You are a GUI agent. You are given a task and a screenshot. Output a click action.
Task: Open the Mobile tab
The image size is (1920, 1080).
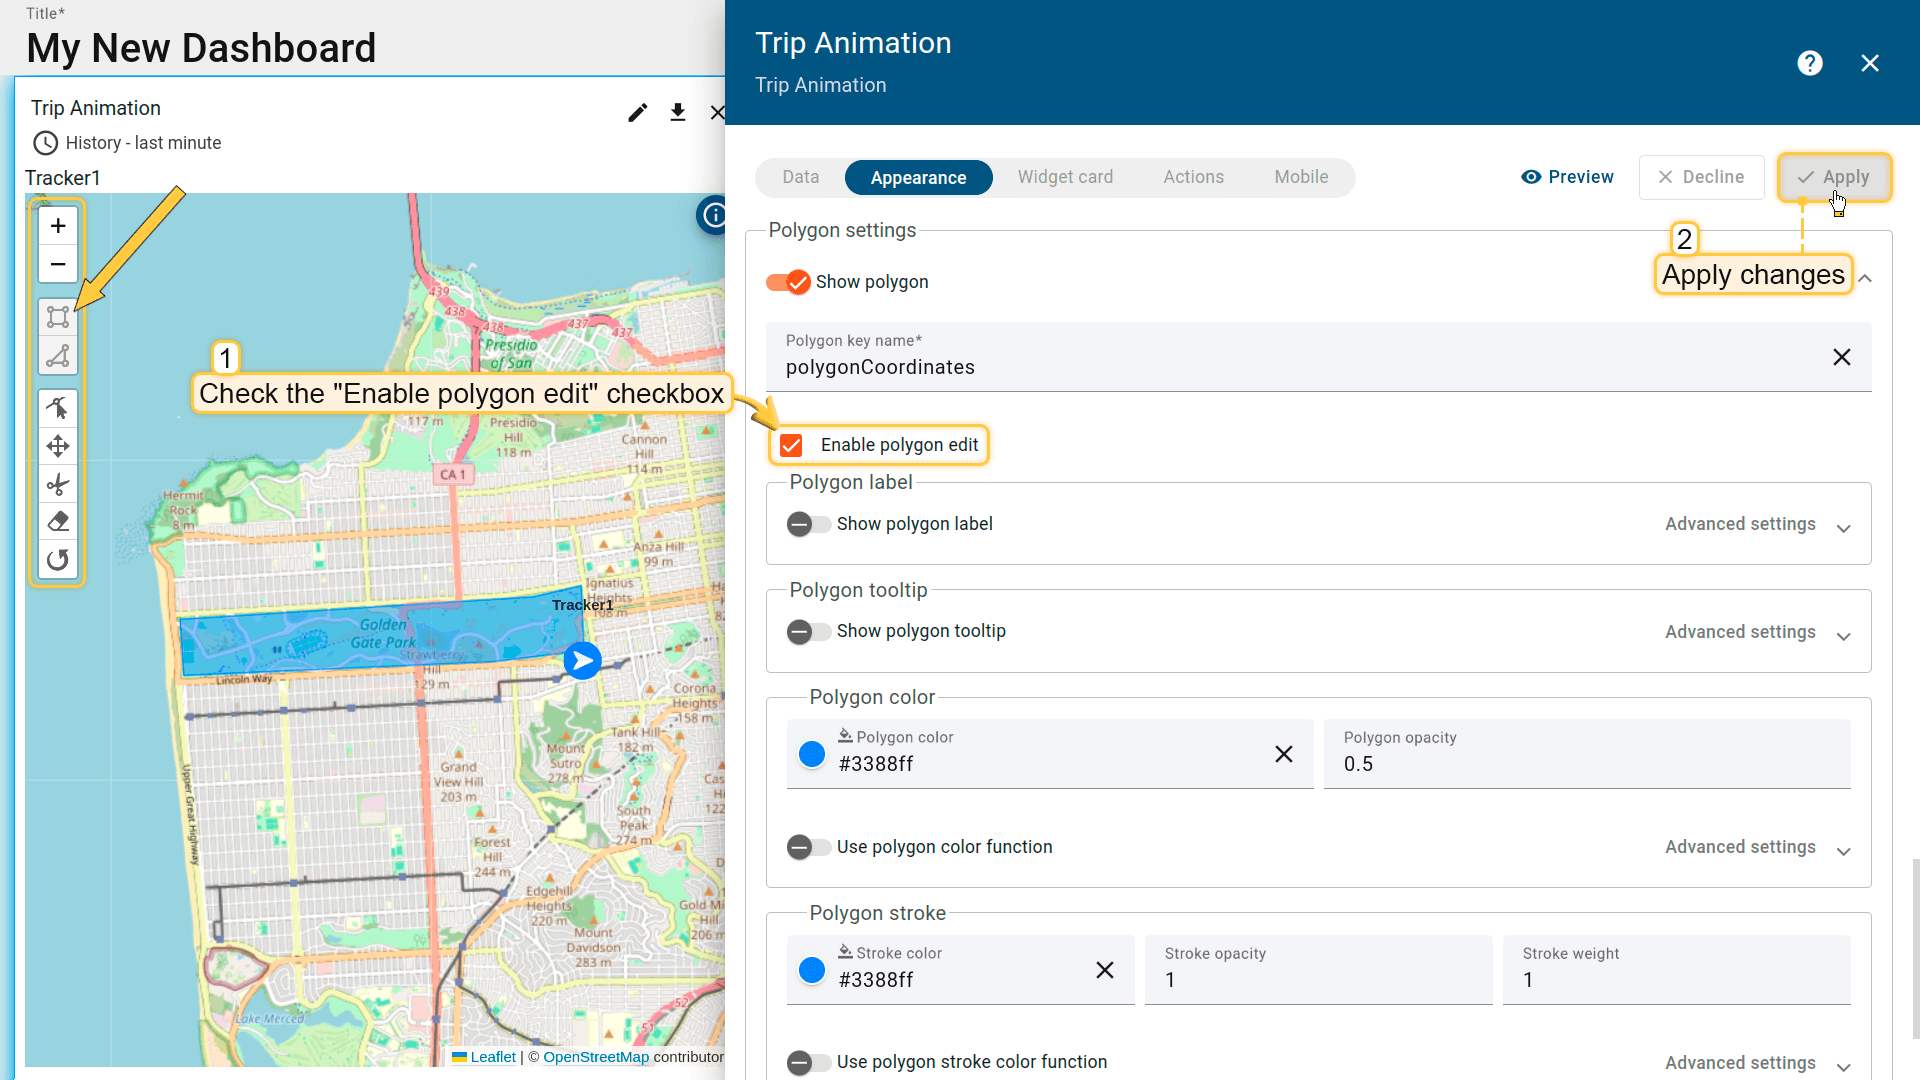coord(1301,177)
